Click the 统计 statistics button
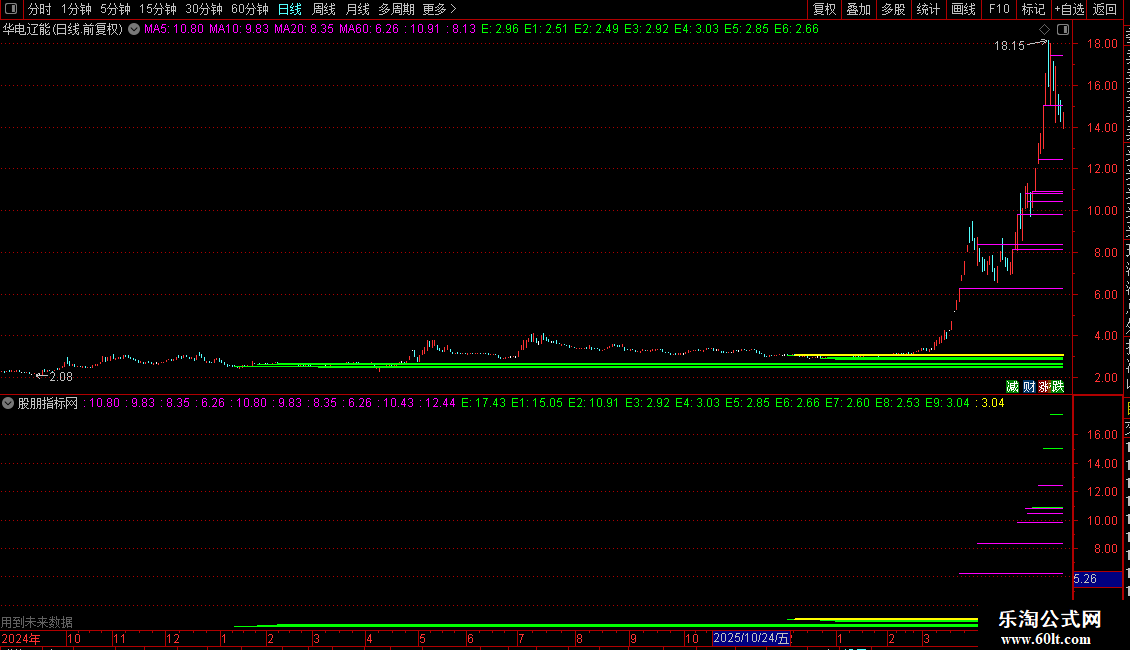 (x=928, y=9)
